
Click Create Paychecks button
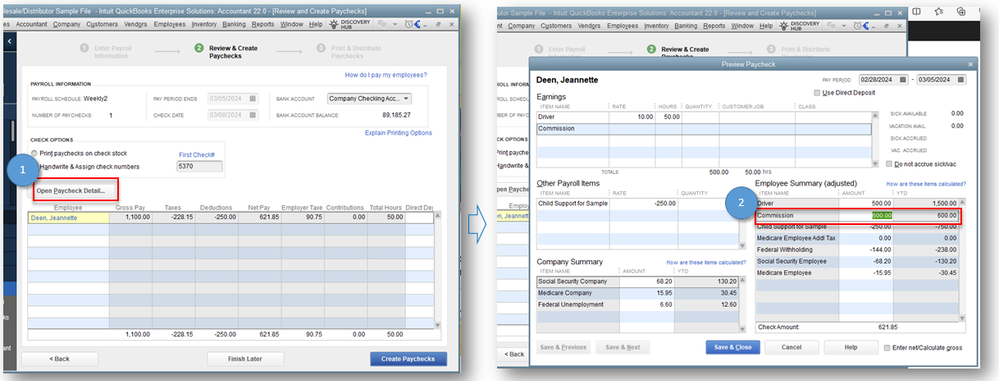click(x=408, y=359)
